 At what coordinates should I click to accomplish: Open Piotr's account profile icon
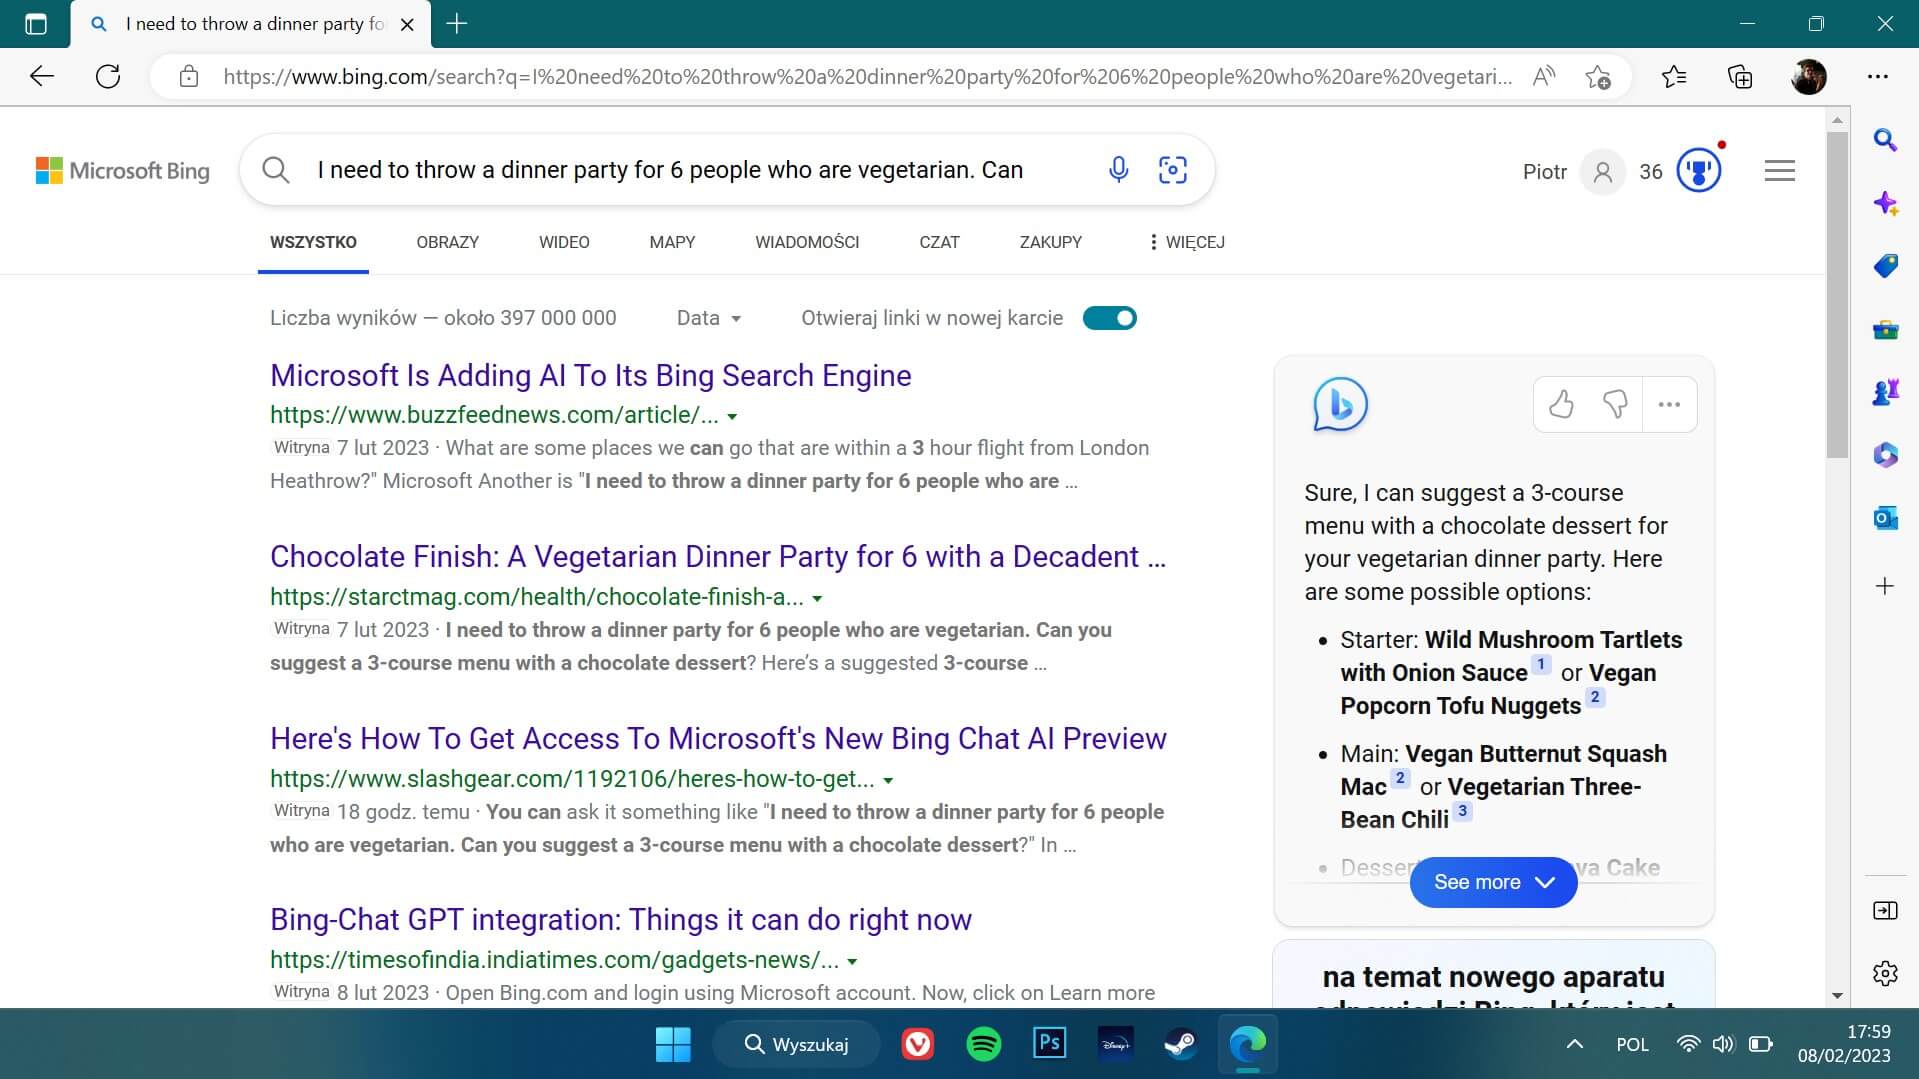click(x=1602, y=171)
